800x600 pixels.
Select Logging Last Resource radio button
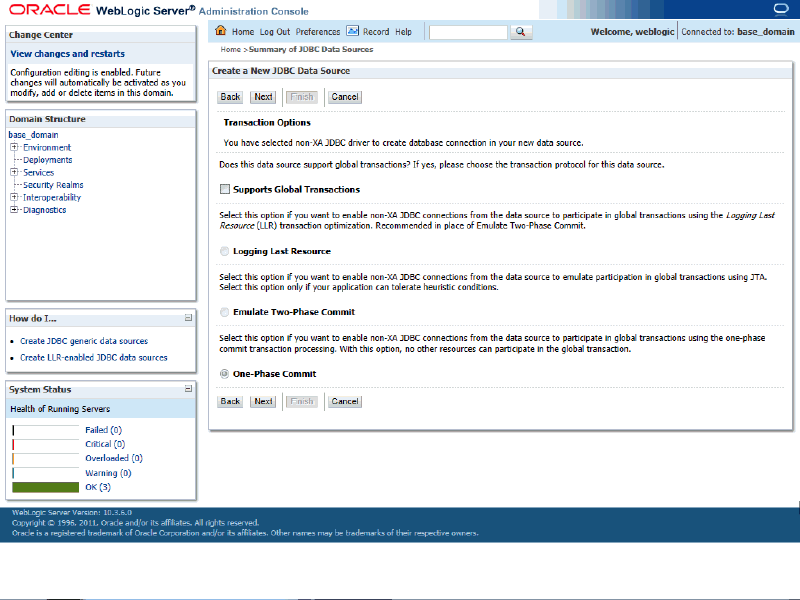click(x=224, y=251)
